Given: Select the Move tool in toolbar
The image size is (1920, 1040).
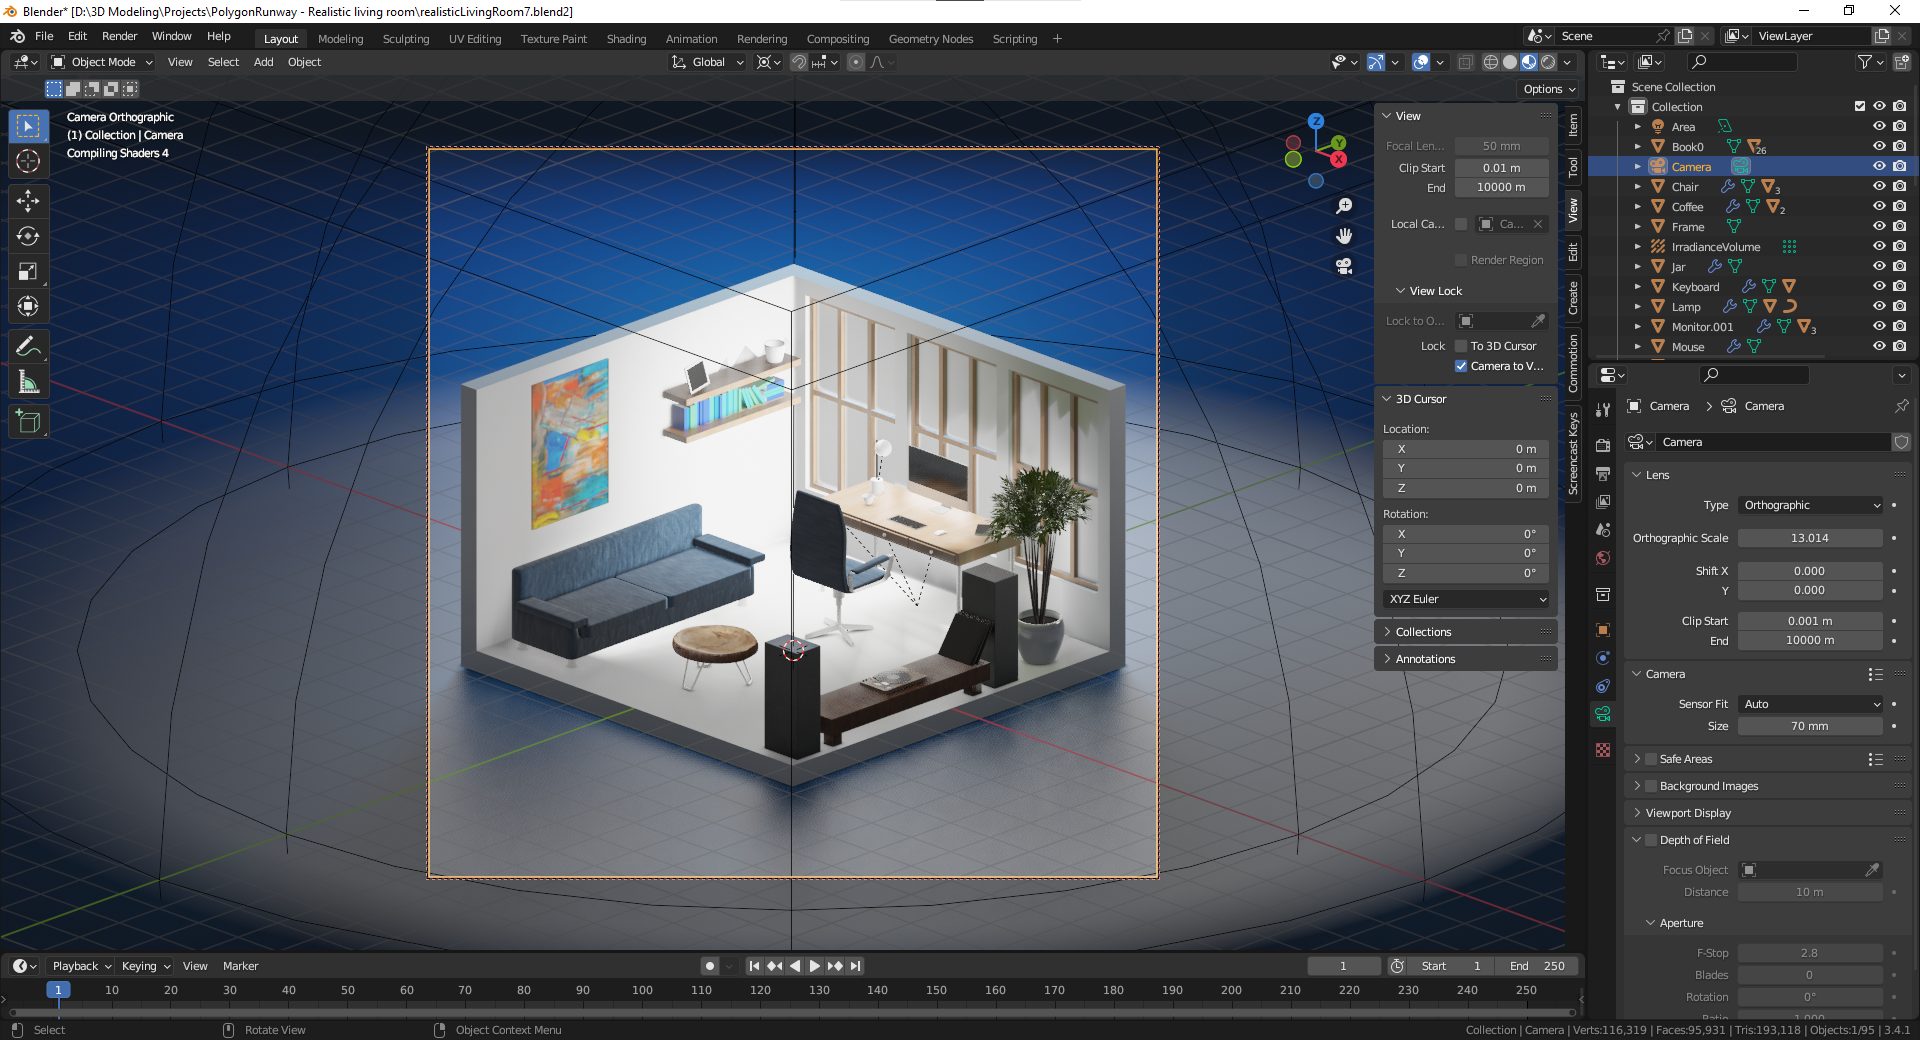Looking at the screenshot, I should tap(28, 201).
